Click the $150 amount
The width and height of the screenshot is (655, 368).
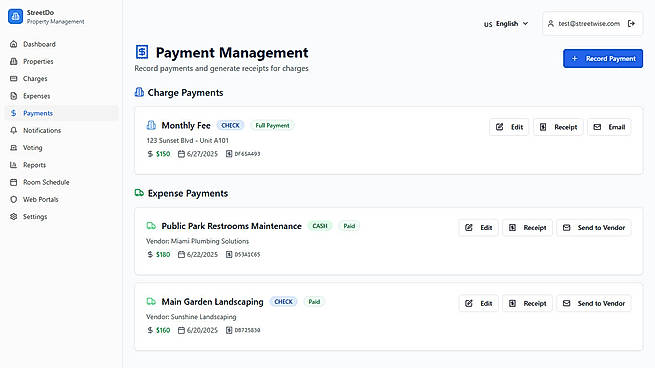point(163,154)
